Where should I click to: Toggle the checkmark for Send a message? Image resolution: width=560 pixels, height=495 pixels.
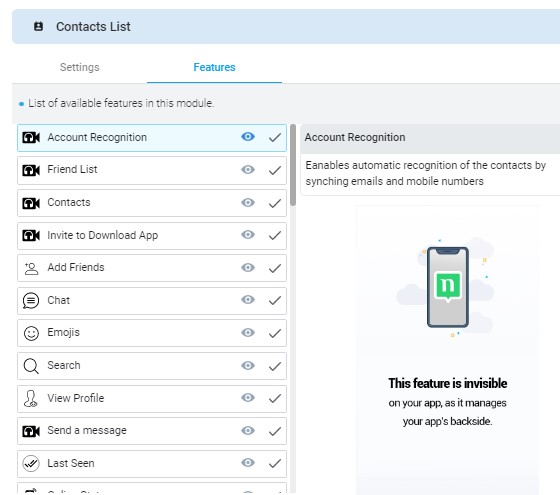pyautogui.click(x=275, y=431)
